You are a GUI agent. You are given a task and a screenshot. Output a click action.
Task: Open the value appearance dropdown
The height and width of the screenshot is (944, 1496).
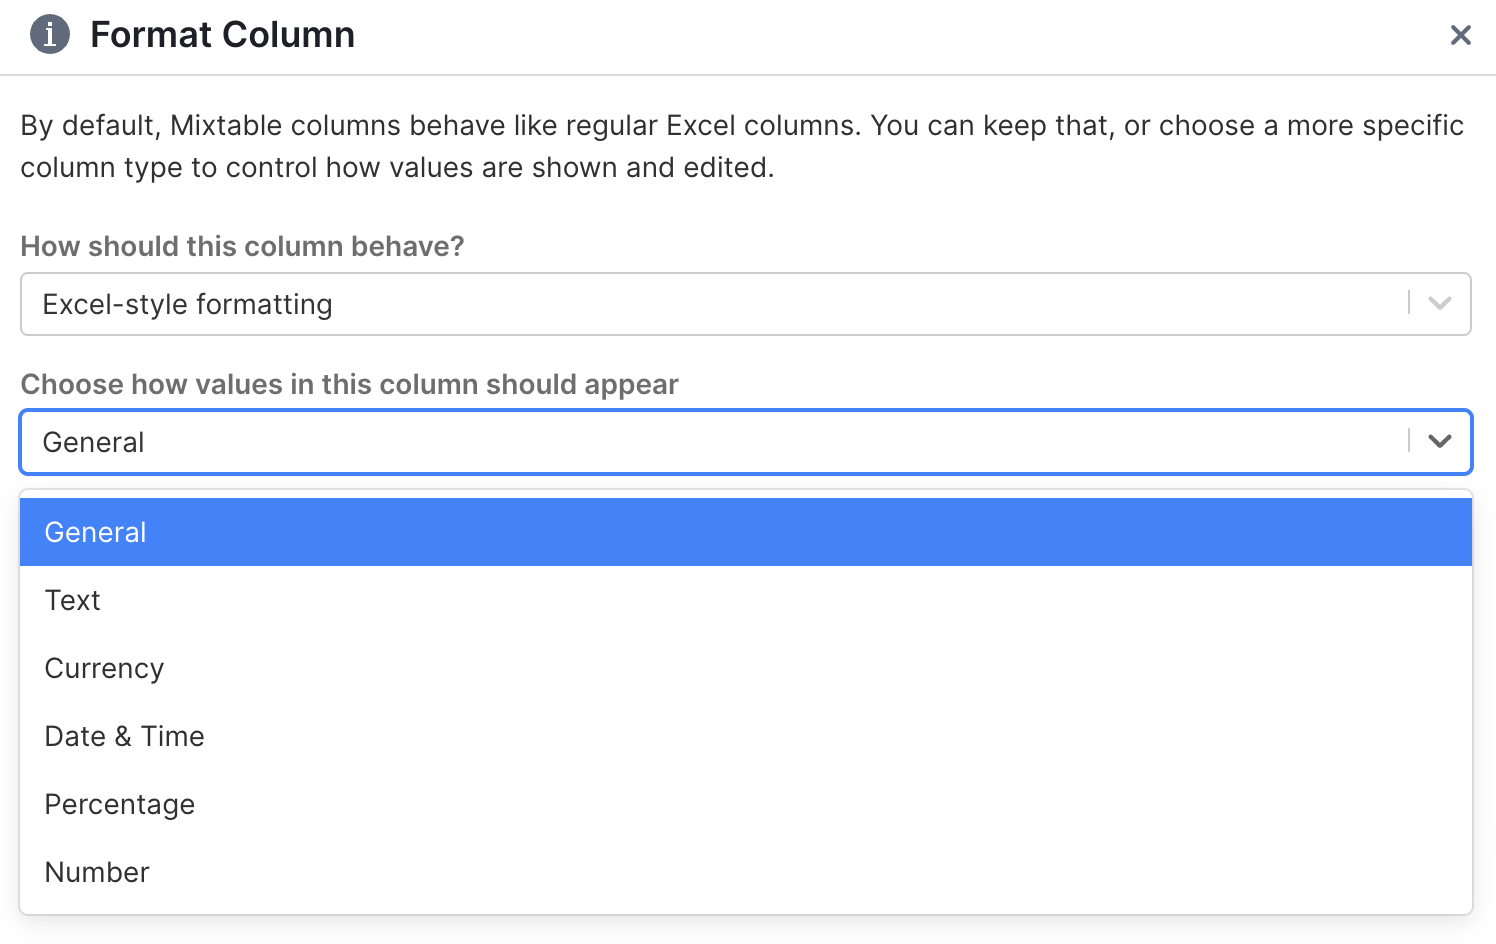[700, 441]
